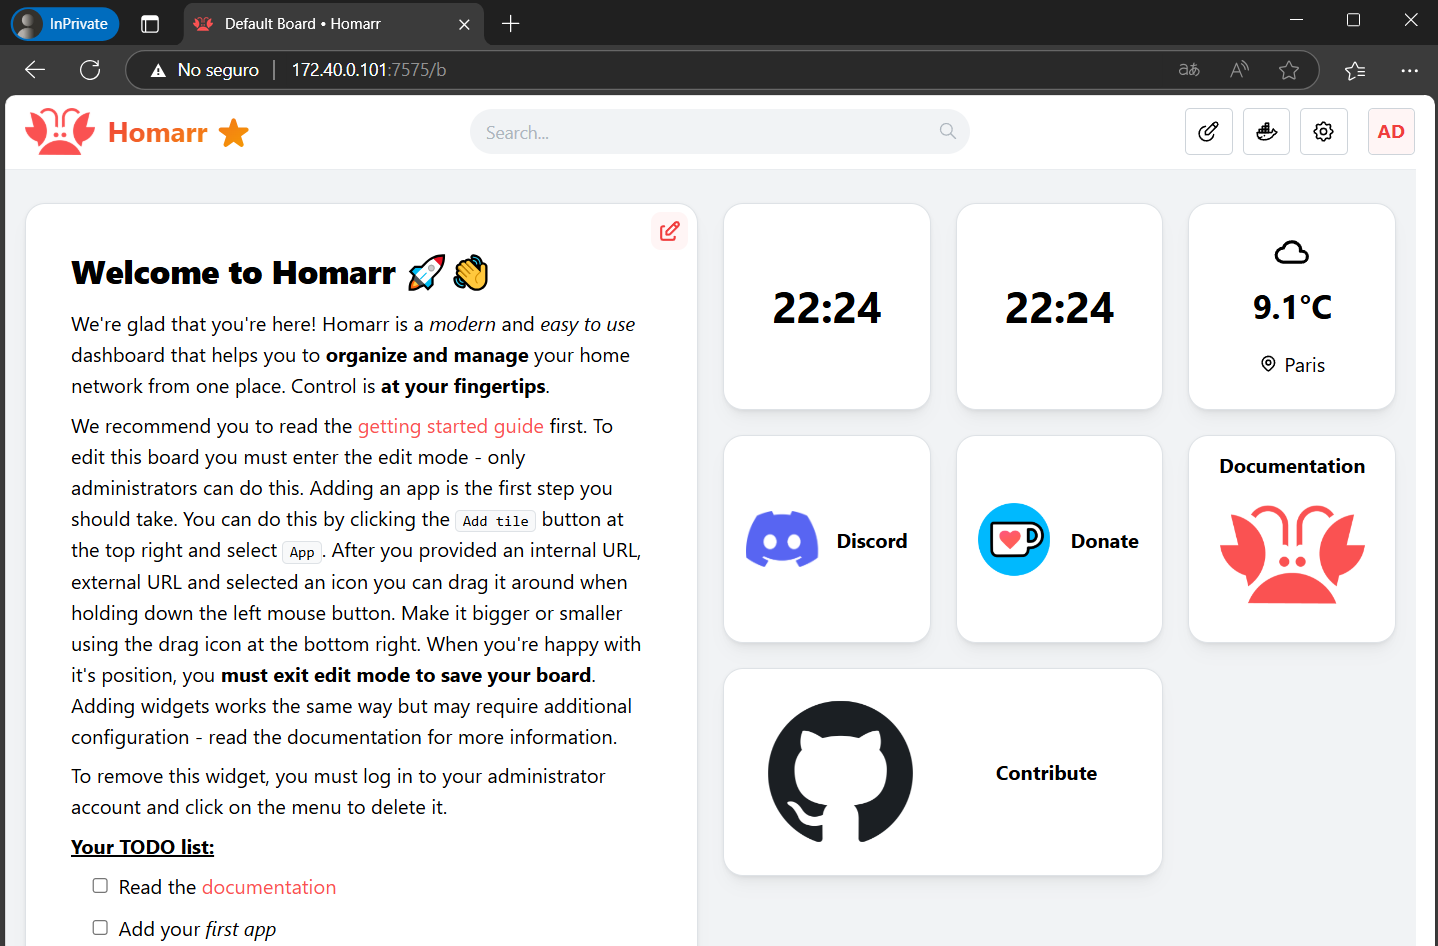Image resolution: width=1438 pixels, height=946 pixels.
Task: Open the Donate Ko-fi cup icon
Action: point(1014,540)
